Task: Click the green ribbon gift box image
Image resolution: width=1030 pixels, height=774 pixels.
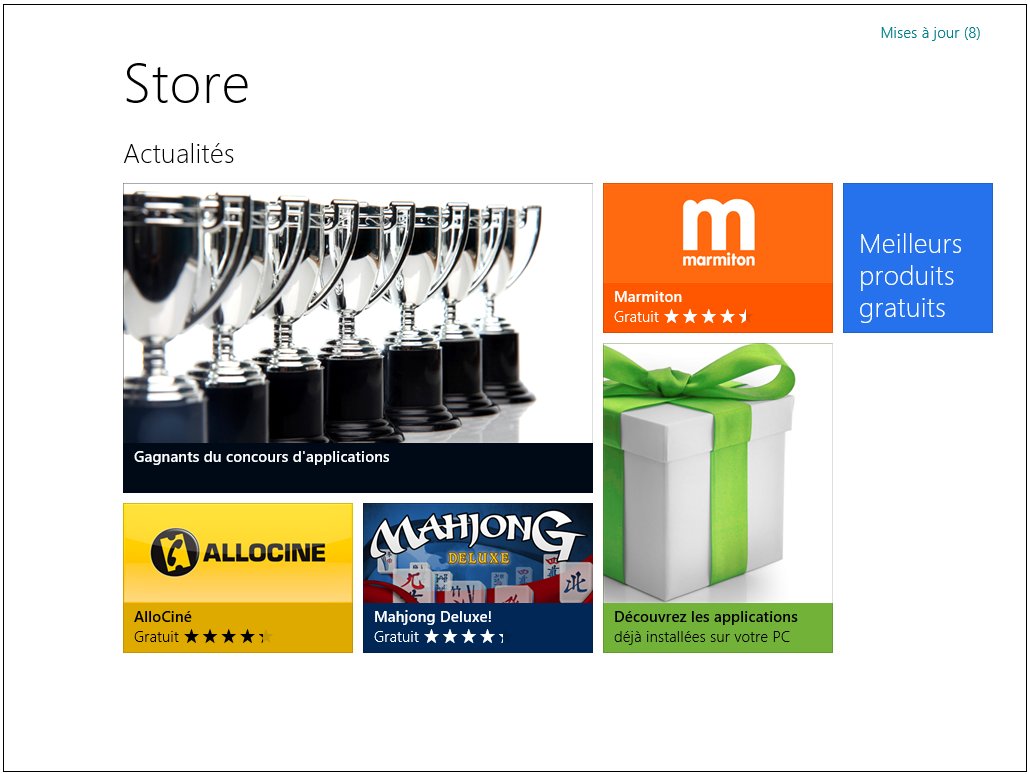Action: tap(718, 473)
